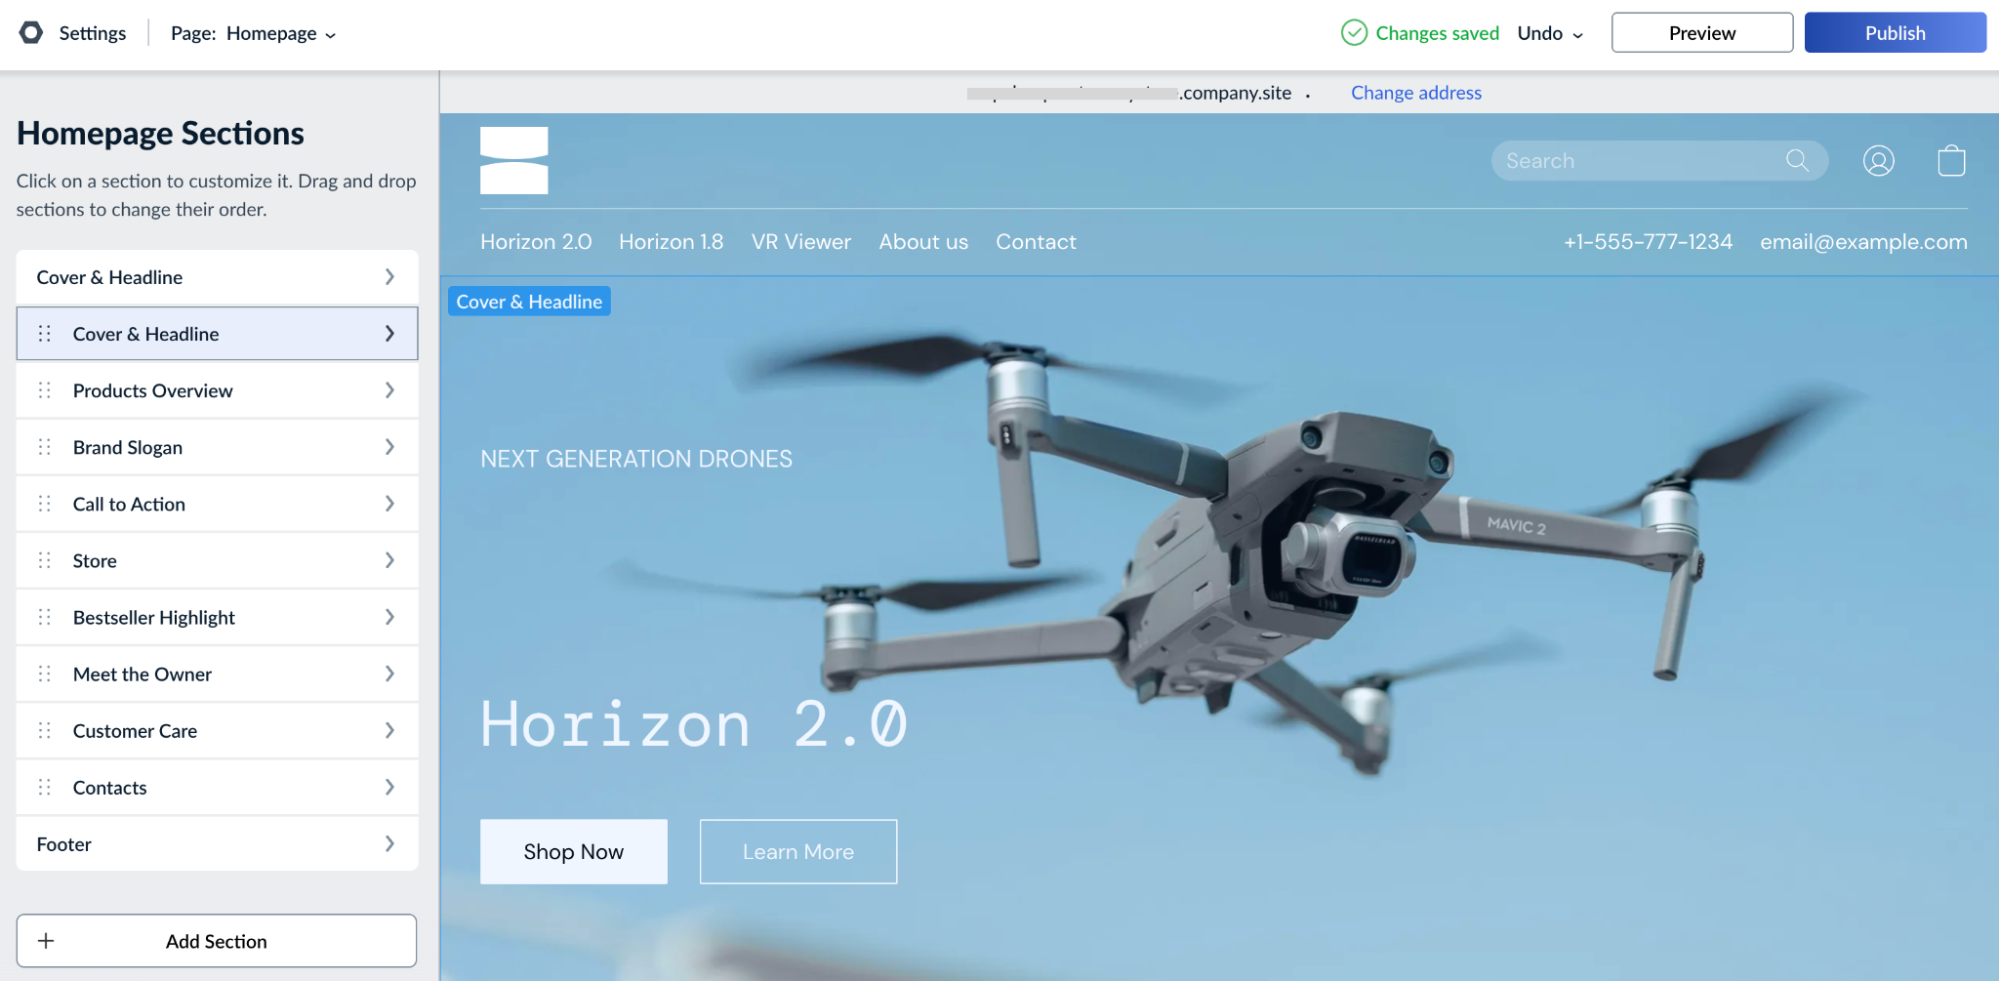Screen dimensions: 1999x981
Task: Expand the selected Cover & Headline chevron
Action: click(x=390, y=334)
